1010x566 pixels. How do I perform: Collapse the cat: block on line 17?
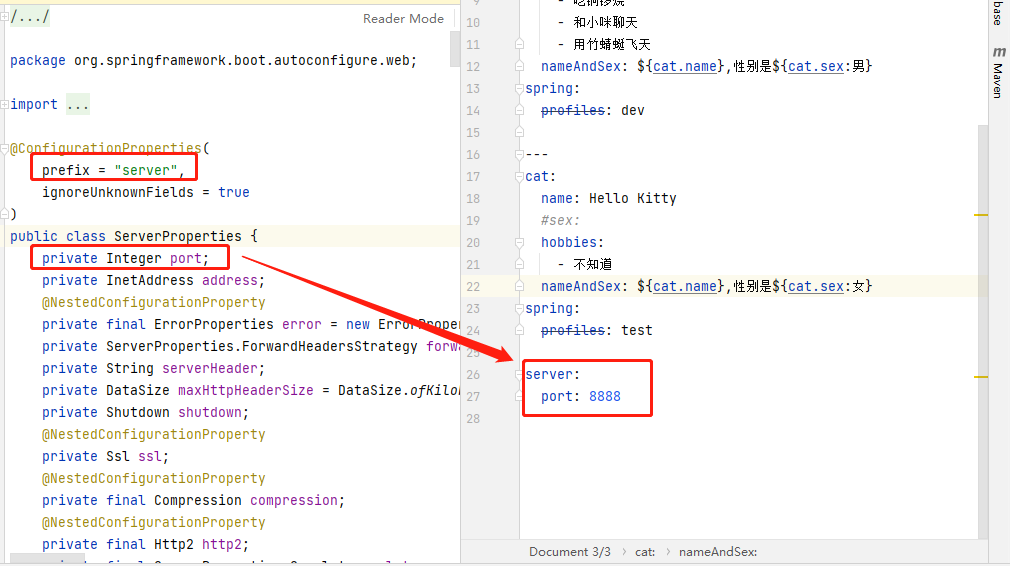[519, 176]
